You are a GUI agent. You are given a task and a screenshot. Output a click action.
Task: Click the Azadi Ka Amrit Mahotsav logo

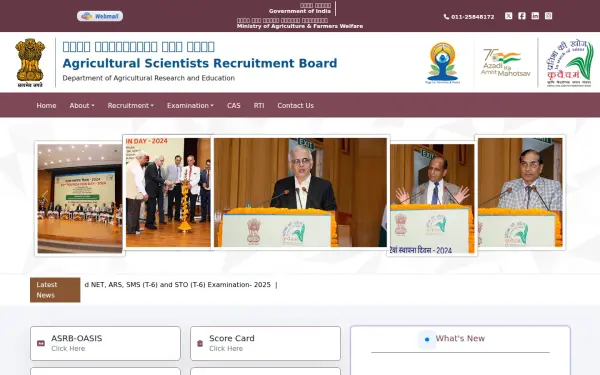(x=505, y=63)
